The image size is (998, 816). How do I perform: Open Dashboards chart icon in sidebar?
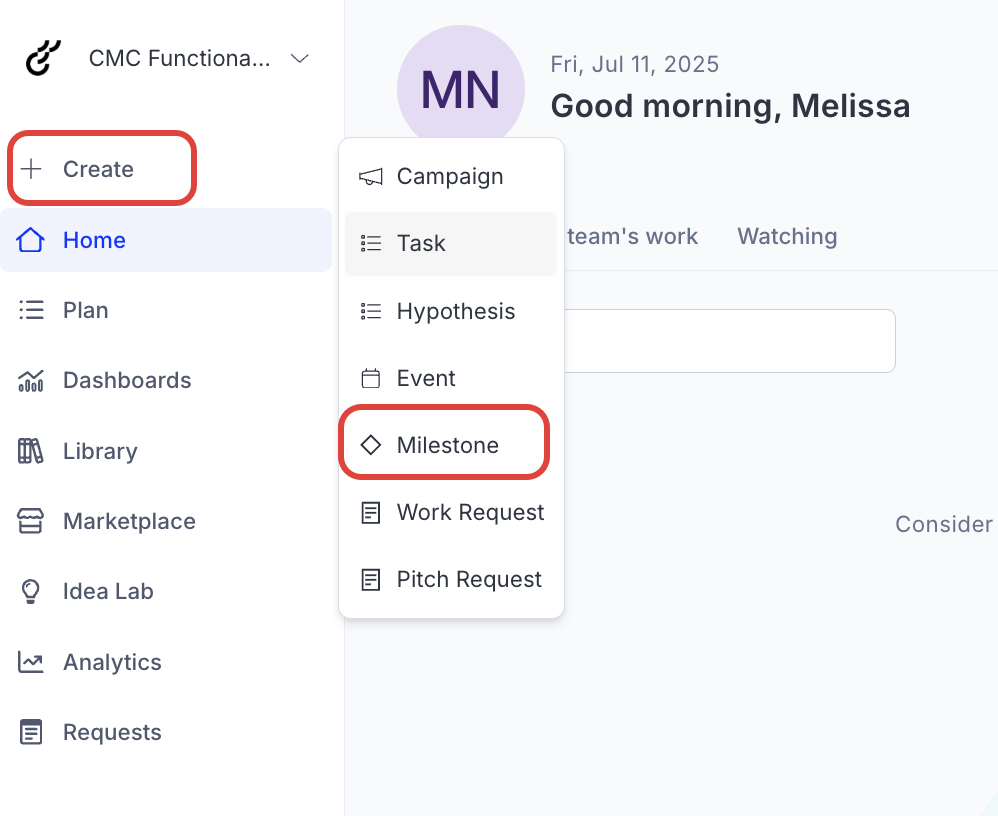[x=31, y=380]
